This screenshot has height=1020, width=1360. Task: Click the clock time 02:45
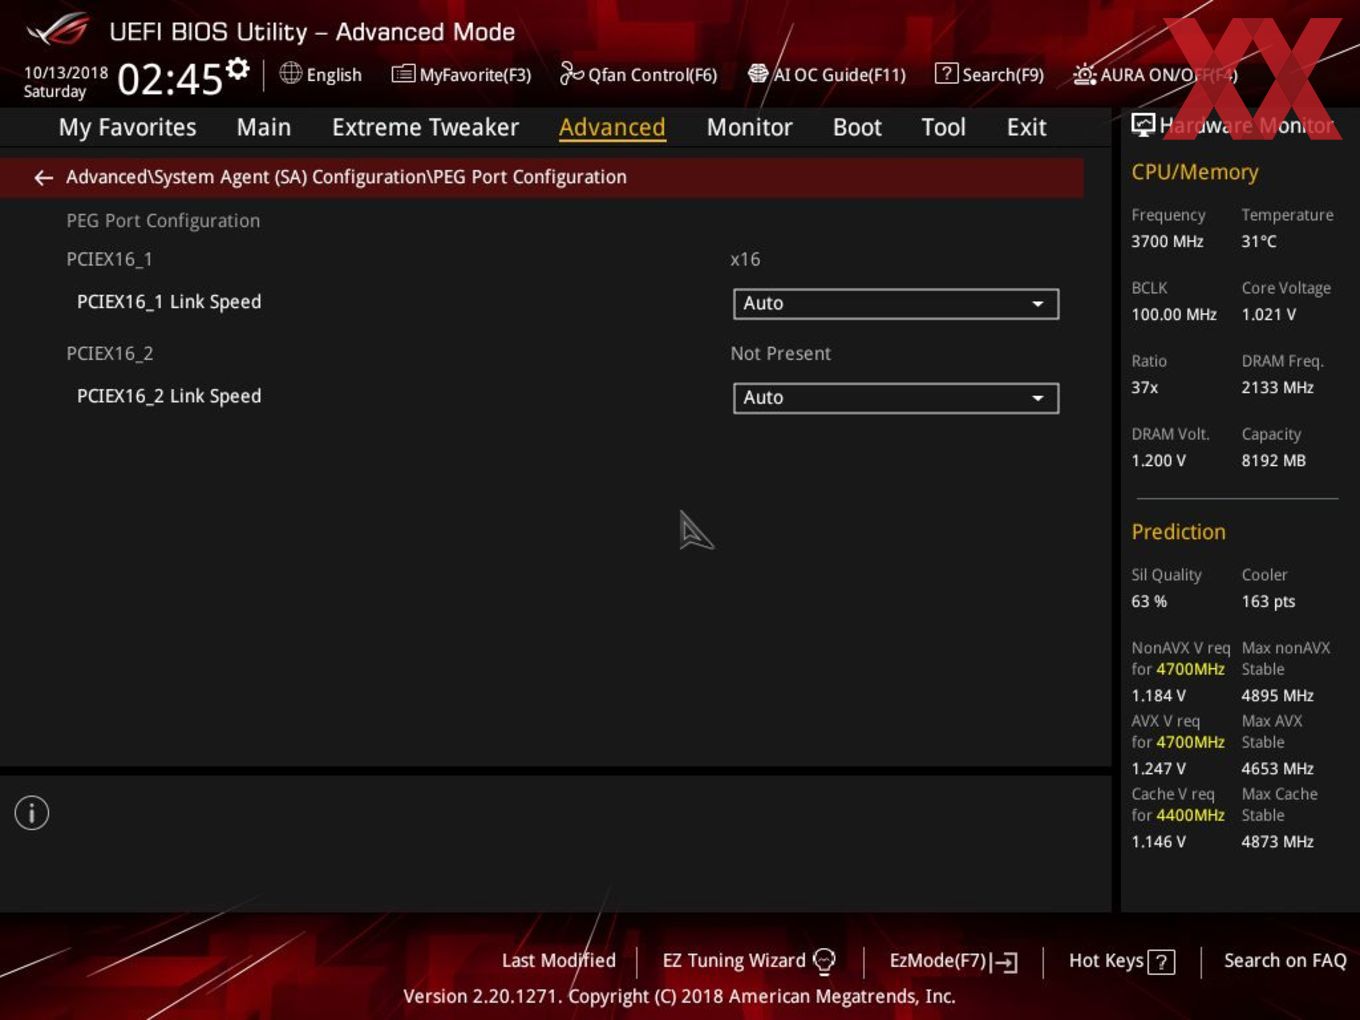tap(170, 79)
